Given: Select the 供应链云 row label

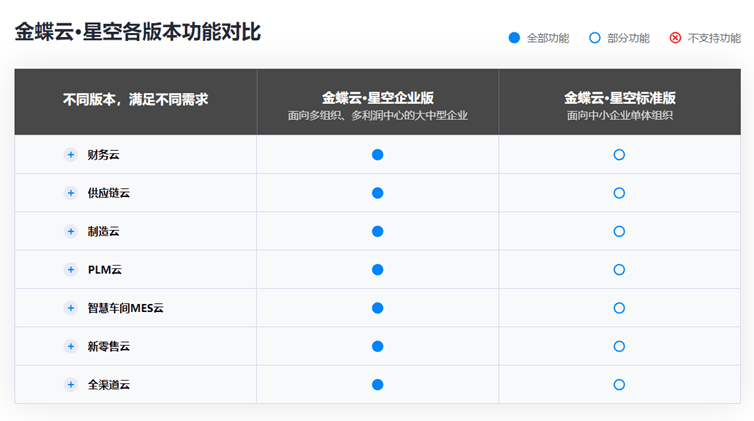Looking at the screenshot, I should [109, 193].
